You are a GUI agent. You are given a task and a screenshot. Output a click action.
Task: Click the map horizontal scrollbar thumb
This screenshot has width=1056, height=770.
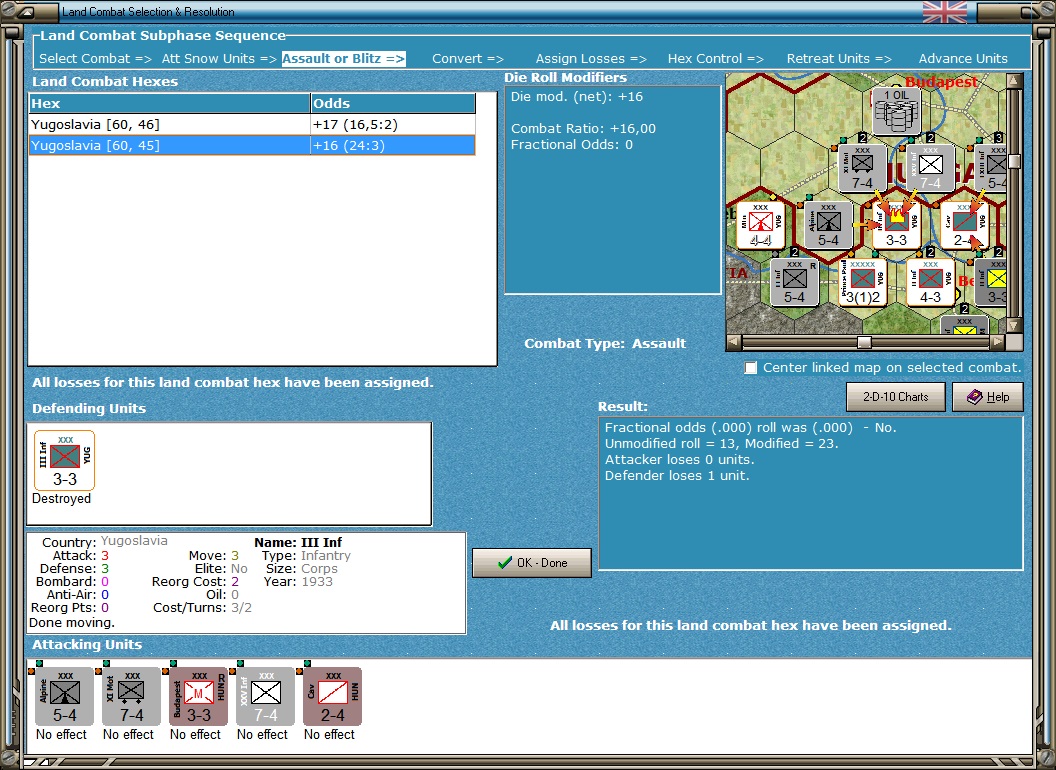864,342
